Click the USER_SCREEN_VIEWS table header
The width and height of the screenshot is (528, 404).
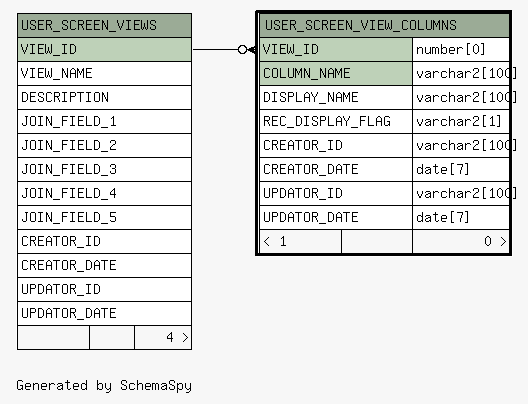pos(104,26)
